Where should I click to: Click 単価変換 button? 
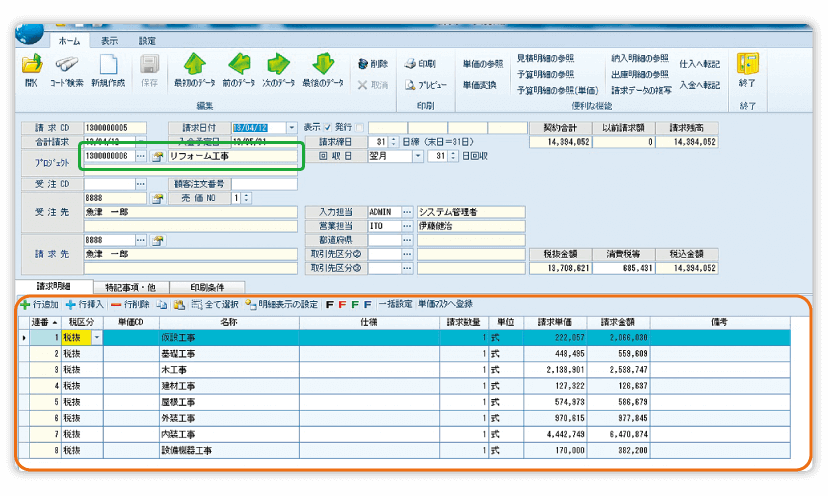(x=479, y=85)
